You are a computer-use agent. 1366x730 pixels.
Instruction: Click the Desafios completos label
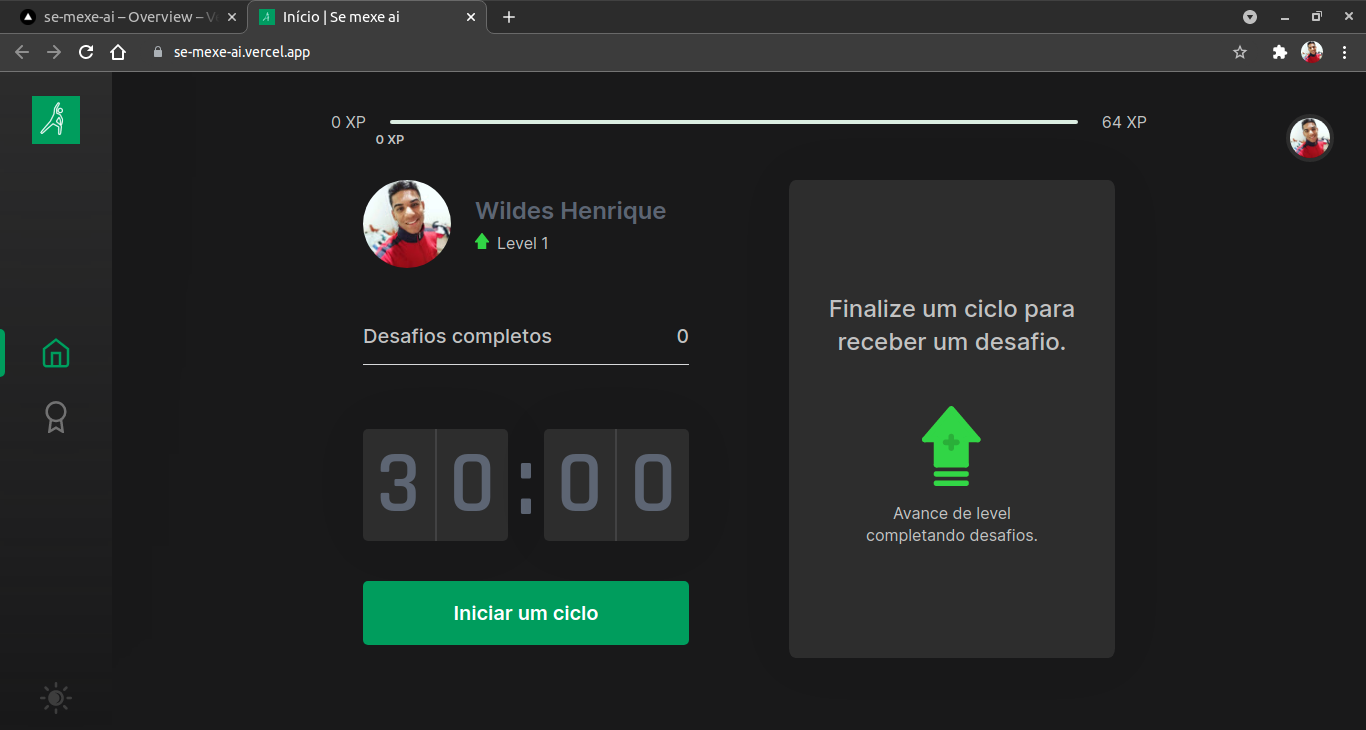point(457,336)
